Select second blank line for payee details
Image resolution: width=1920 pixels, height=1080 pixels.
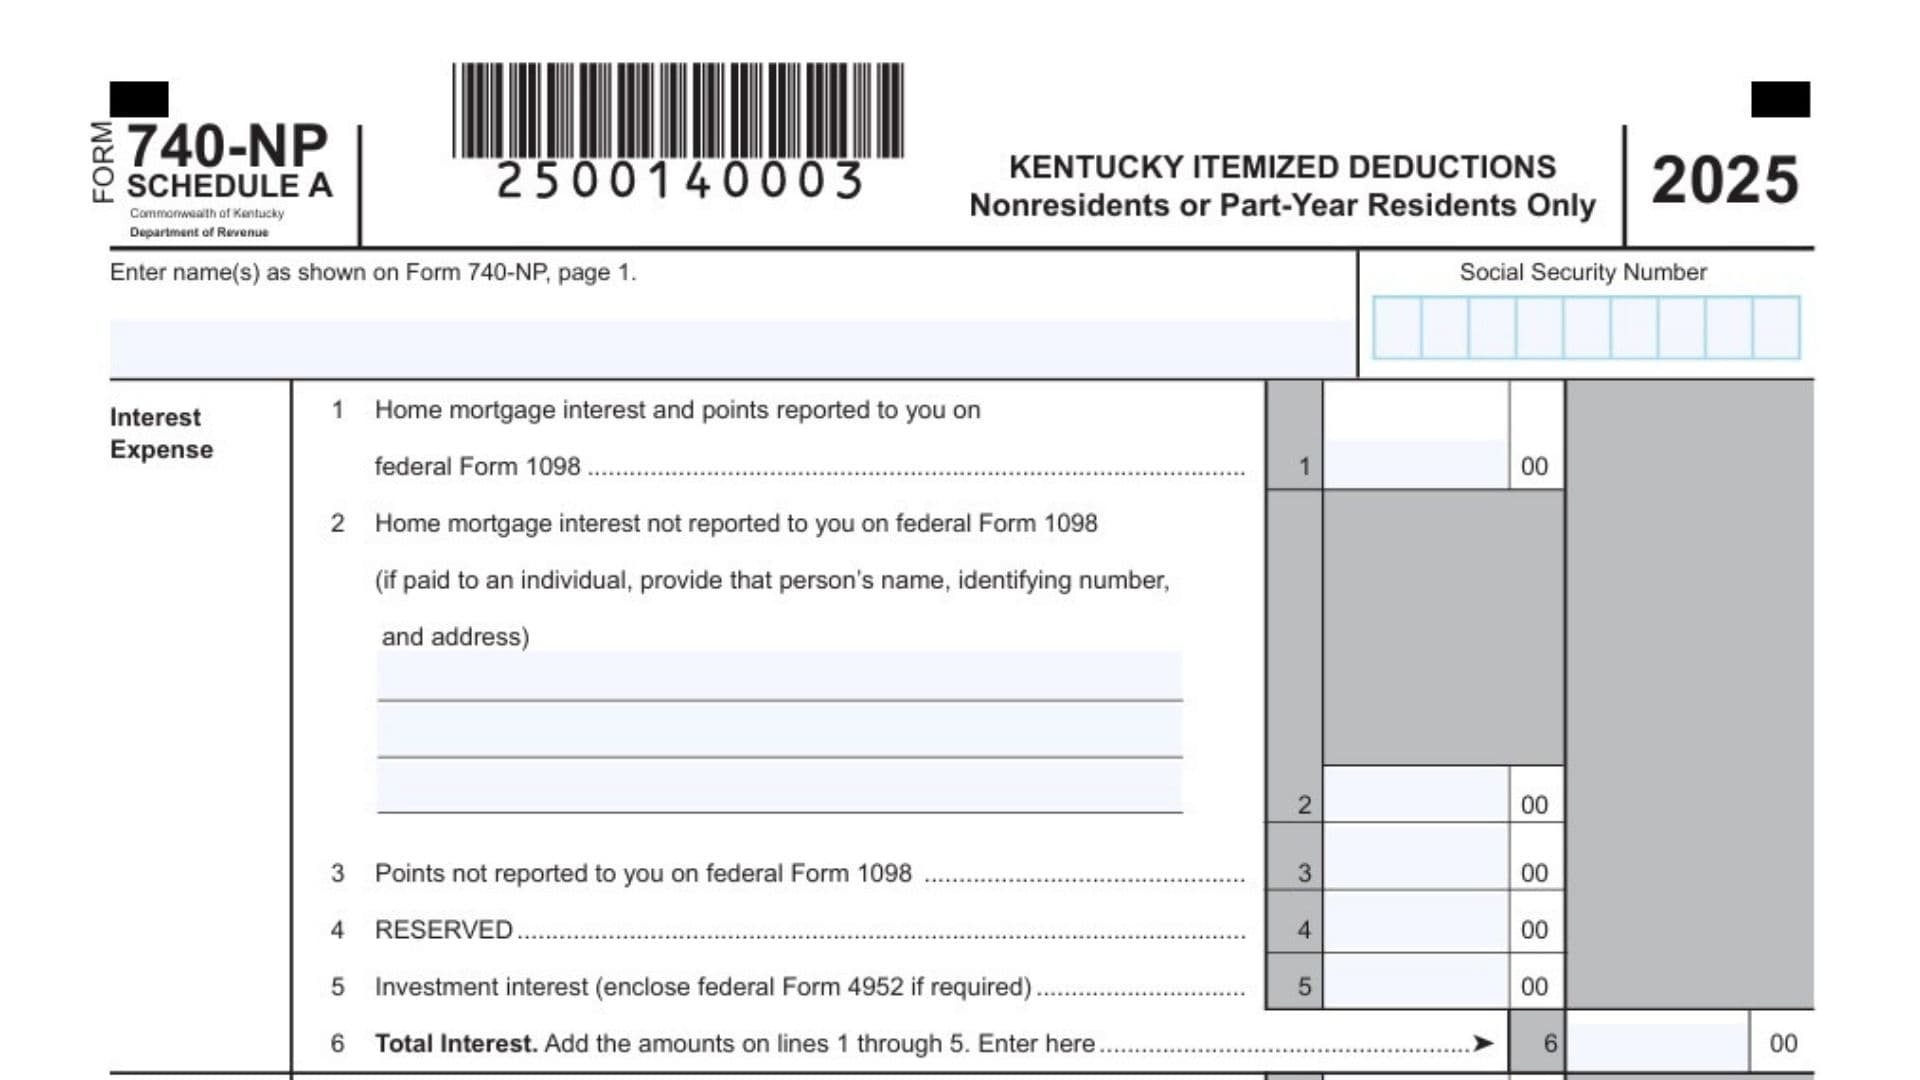coord(779,731)
